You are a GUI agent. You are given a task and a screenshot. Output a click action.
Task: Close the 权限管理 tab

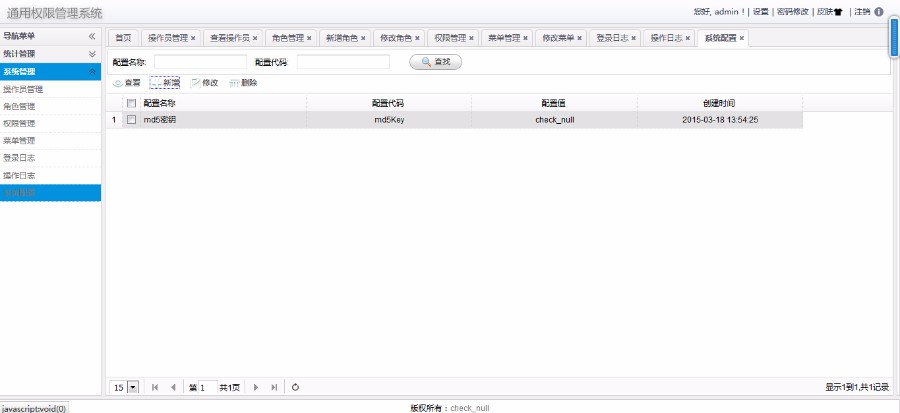(471, 38)
